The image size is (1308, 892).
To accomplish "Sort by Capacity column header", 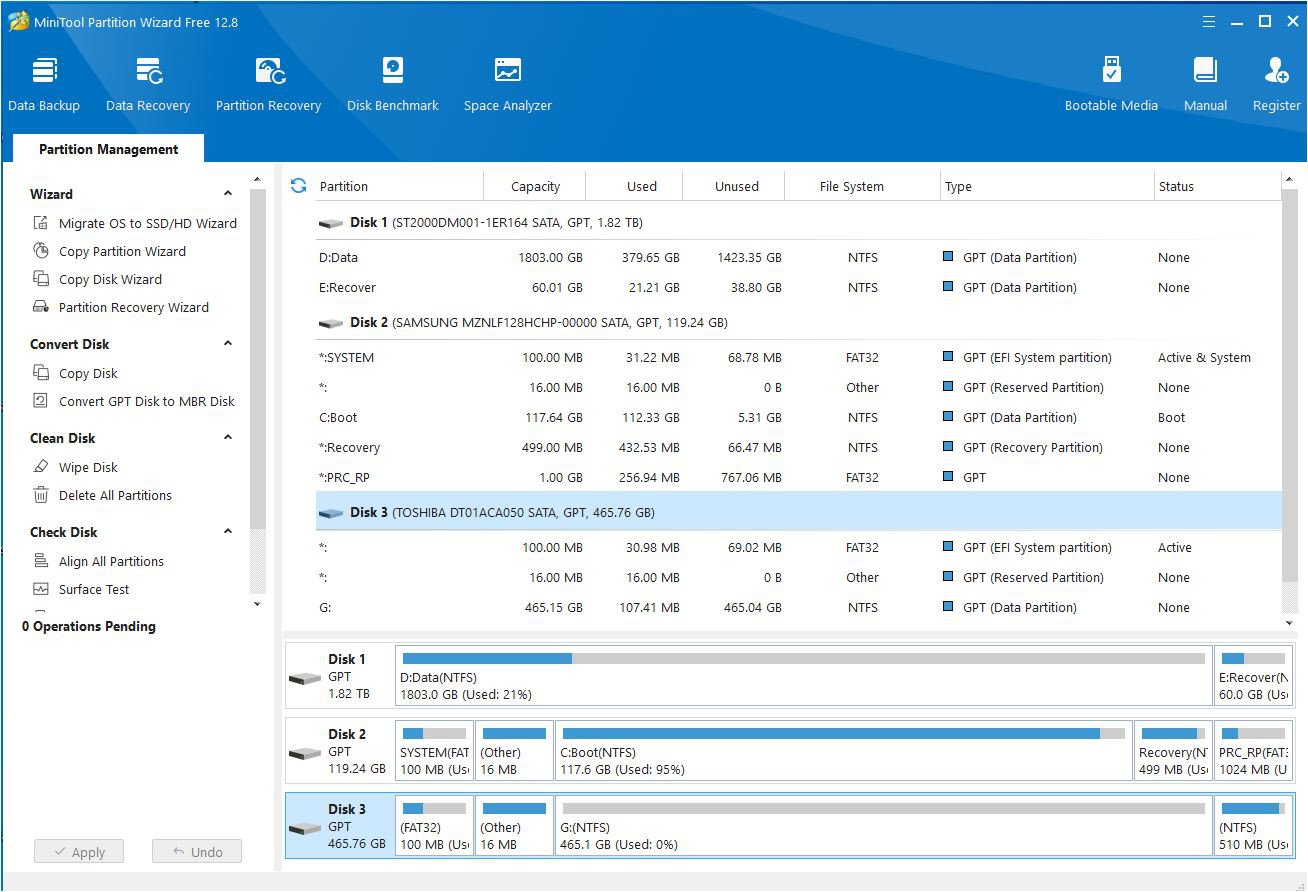I will [535, 186].
